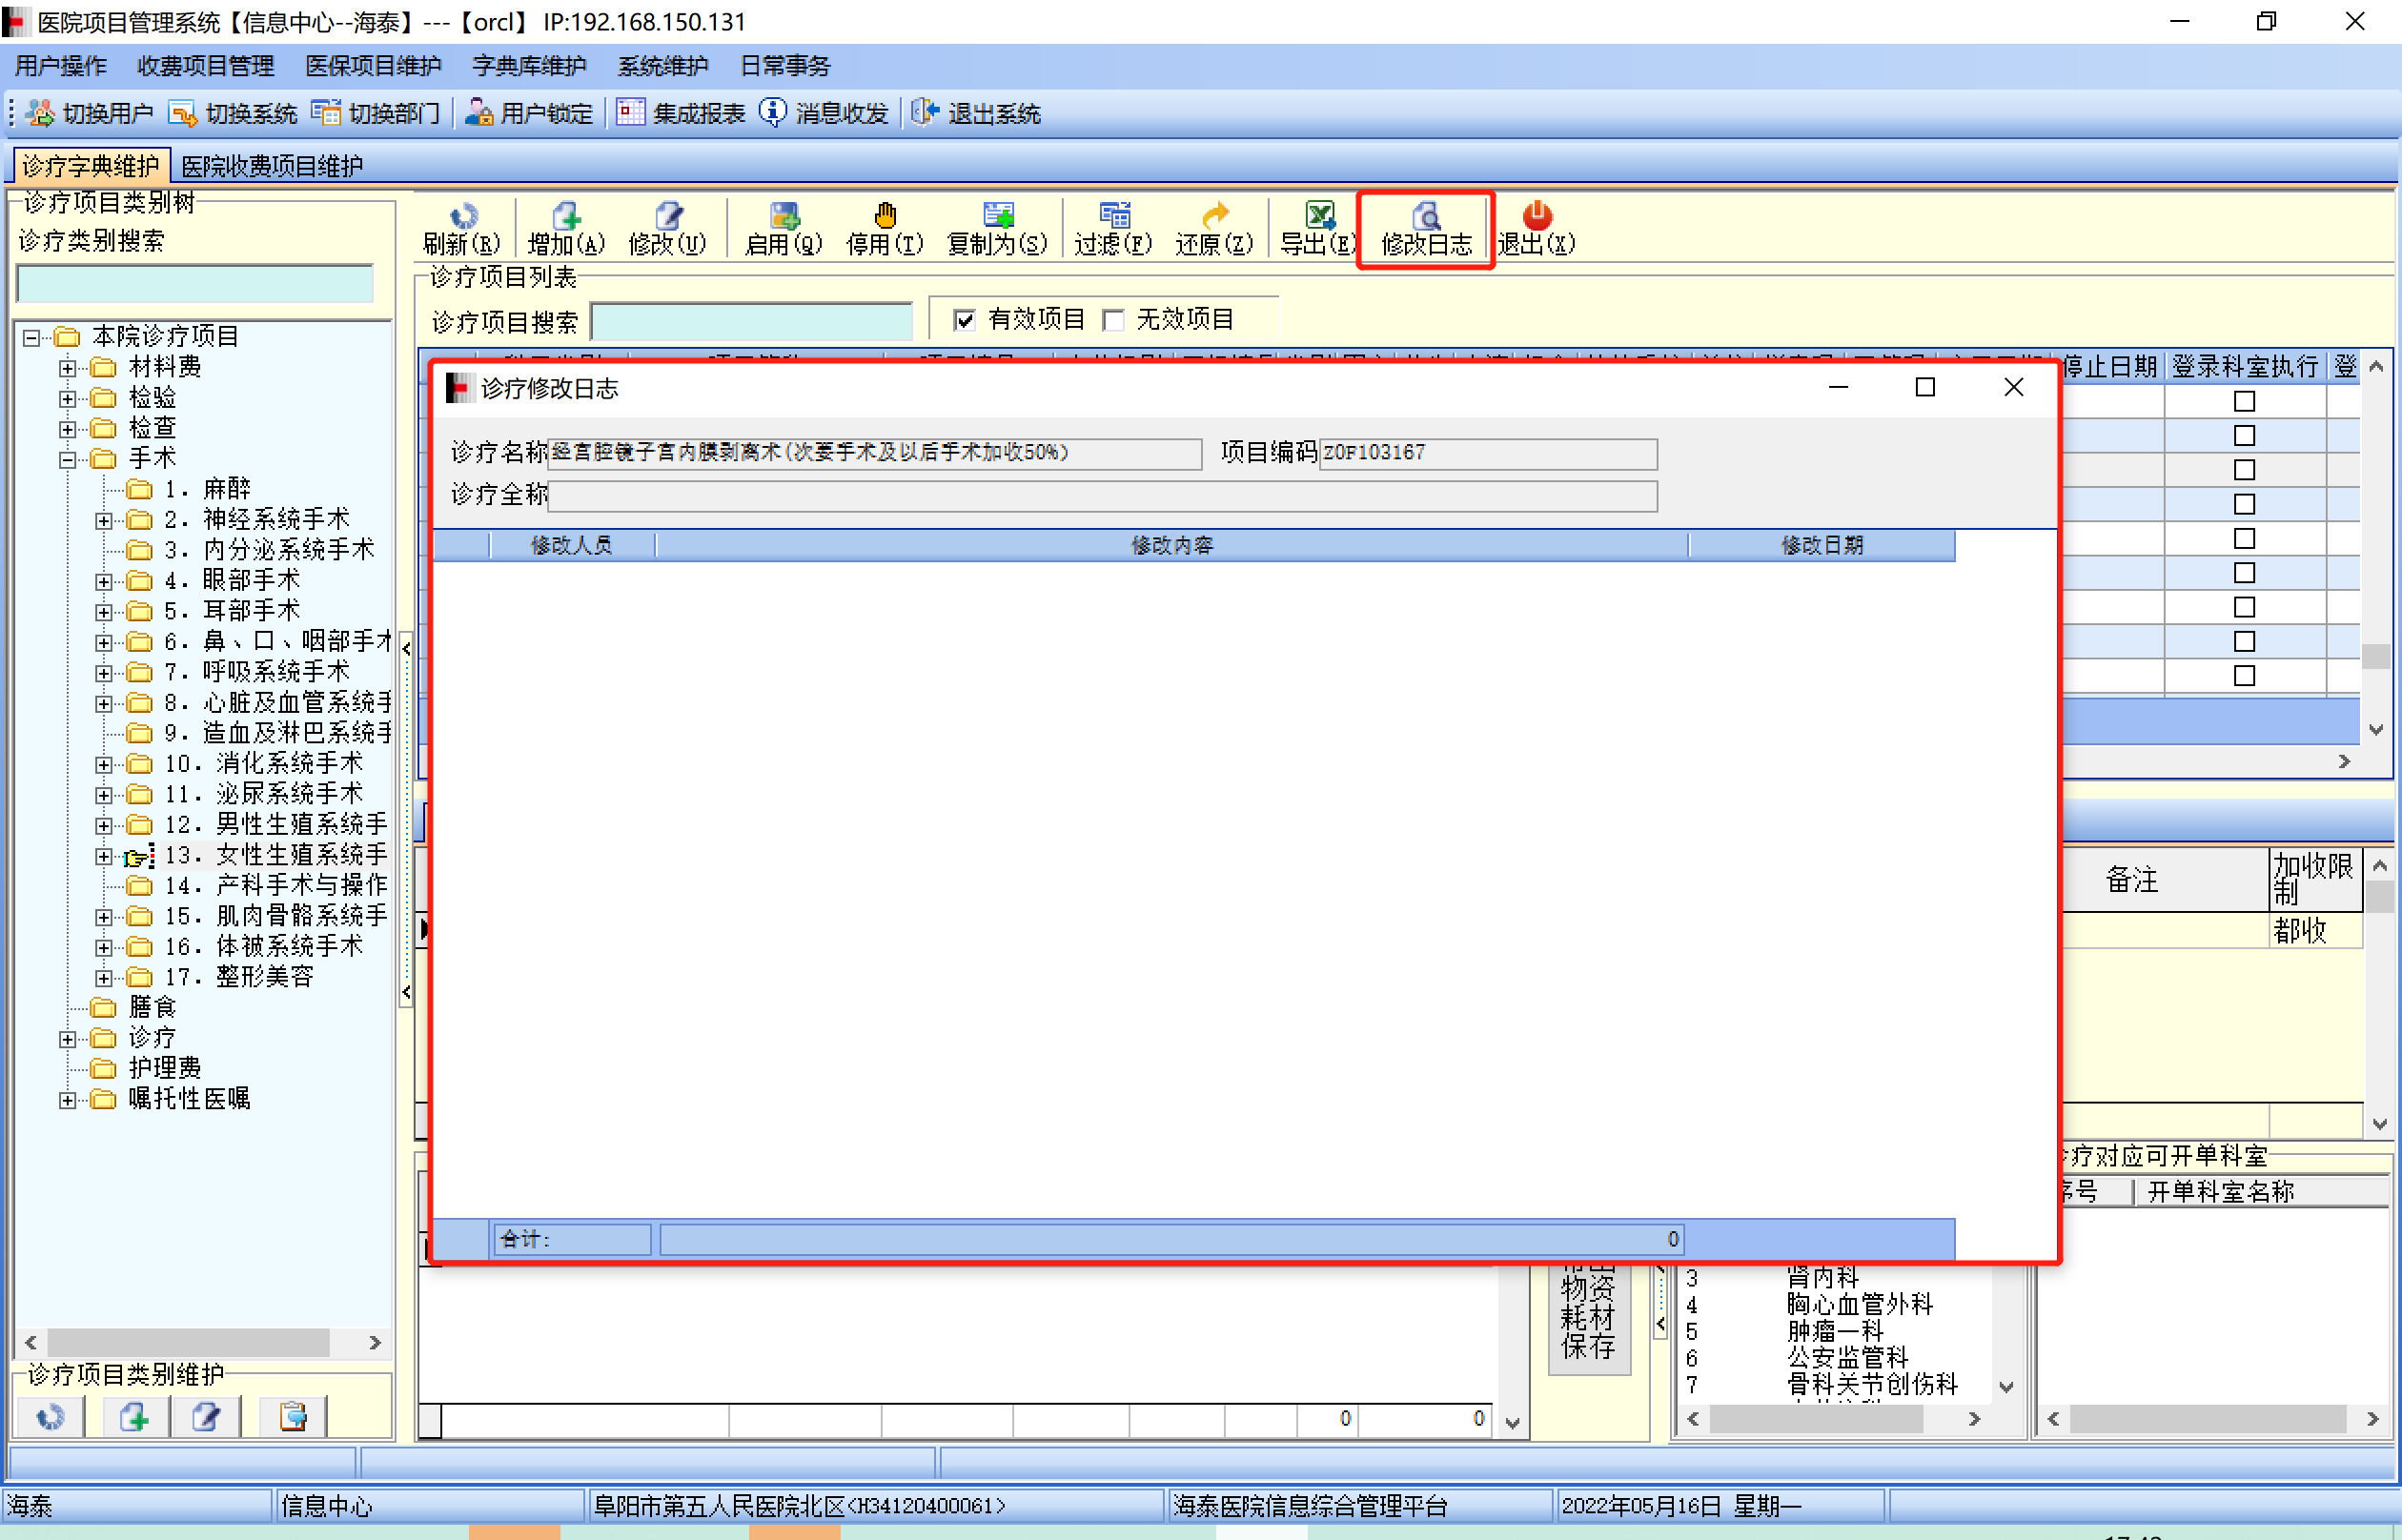Click the tree panel horizontal scrollbar
The image size is (2402, 1540).
[188, 1342]
